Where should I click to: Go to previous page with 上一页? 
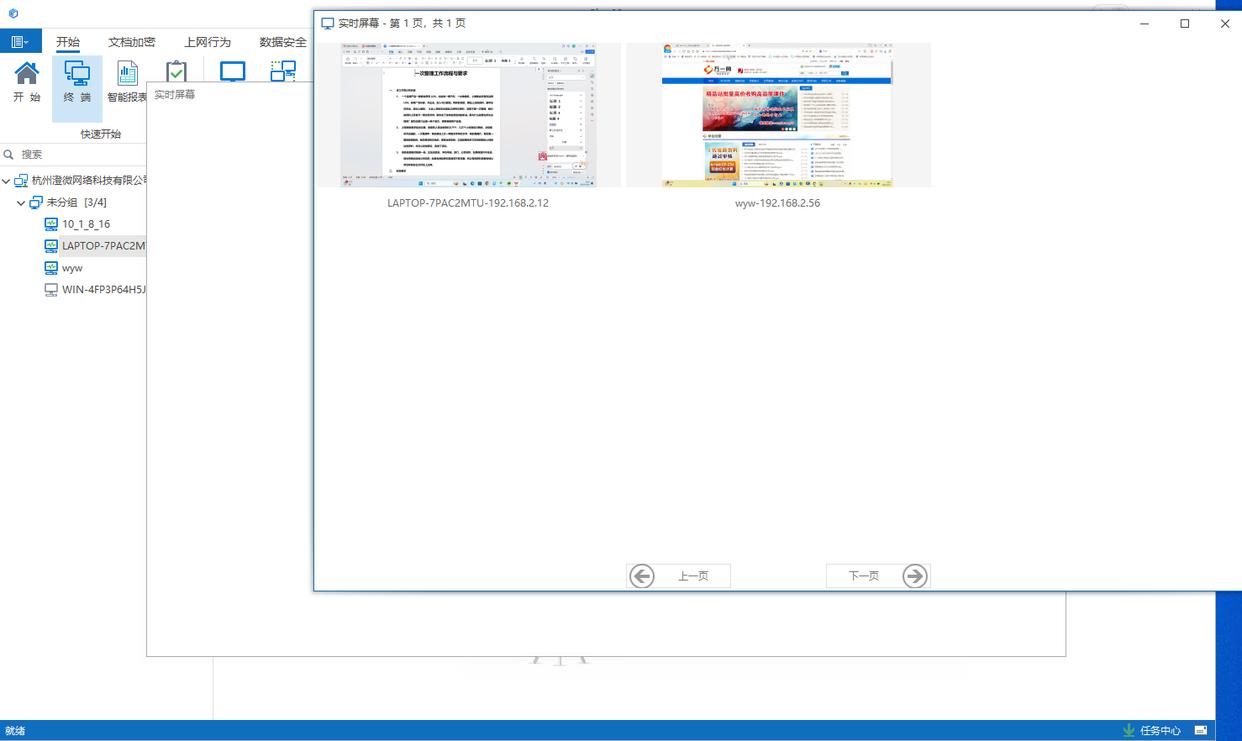point(678,576)
